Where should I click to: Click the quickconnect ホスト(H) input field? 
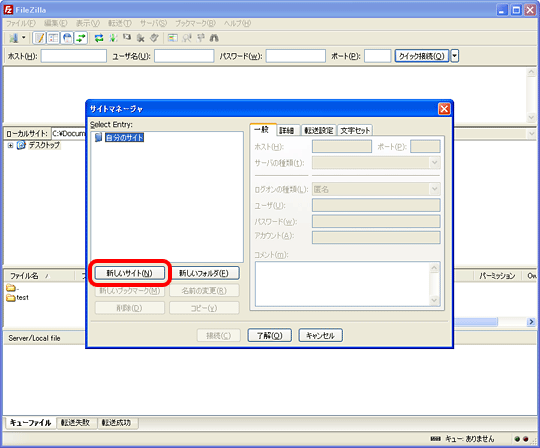tap(74, 56)
